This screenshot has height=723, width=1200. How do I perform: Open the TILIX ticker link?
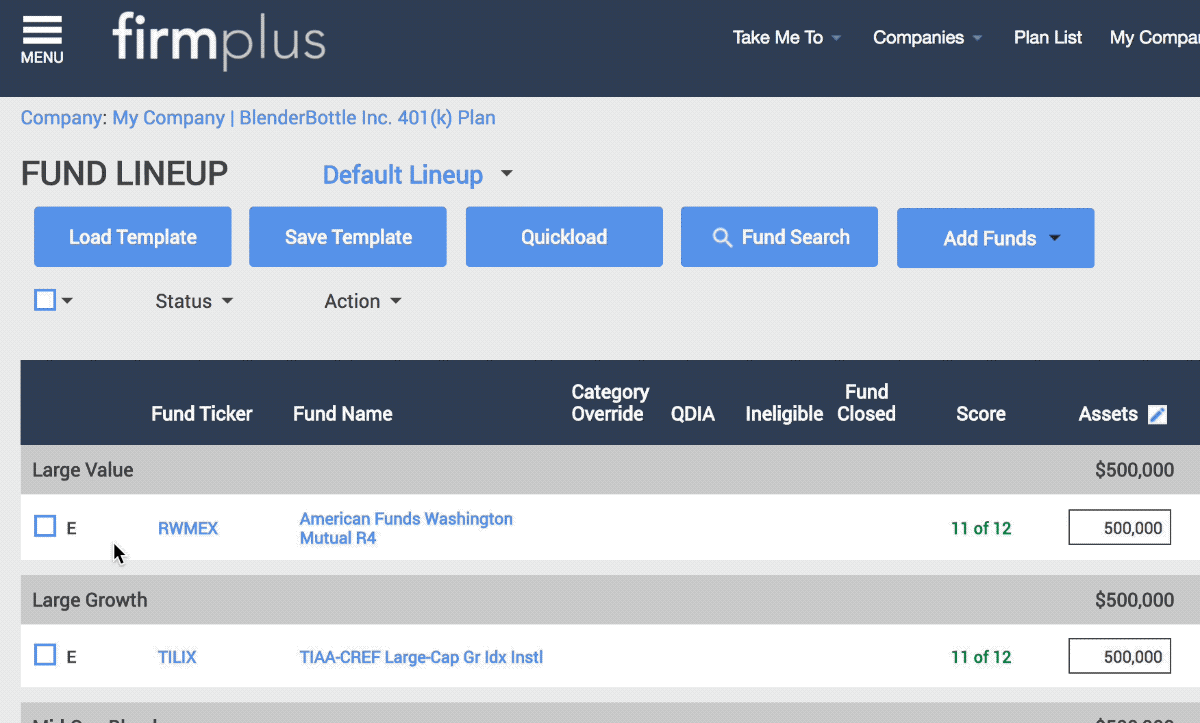pyautogui.click(x=177, y=657)
